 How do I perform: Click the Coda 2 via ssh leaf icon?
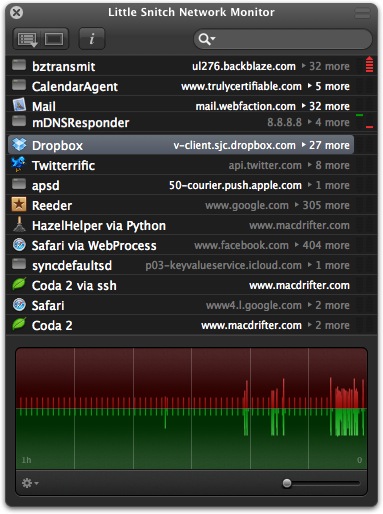click(x=19, y=285)
